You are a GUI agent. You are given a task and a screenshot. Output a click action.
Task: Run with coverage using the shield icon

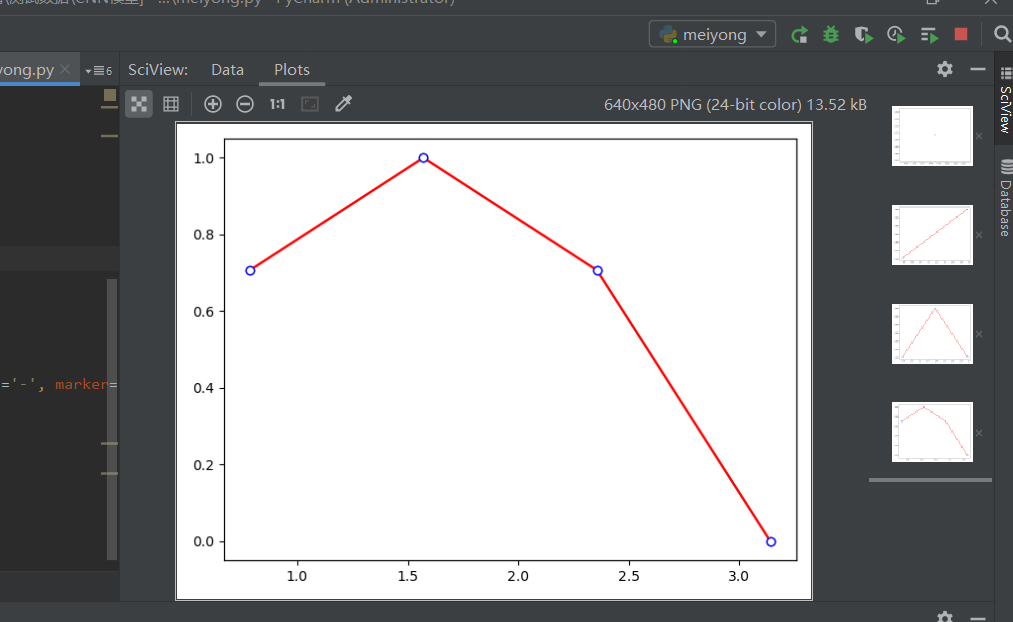[x=862, y=33]
